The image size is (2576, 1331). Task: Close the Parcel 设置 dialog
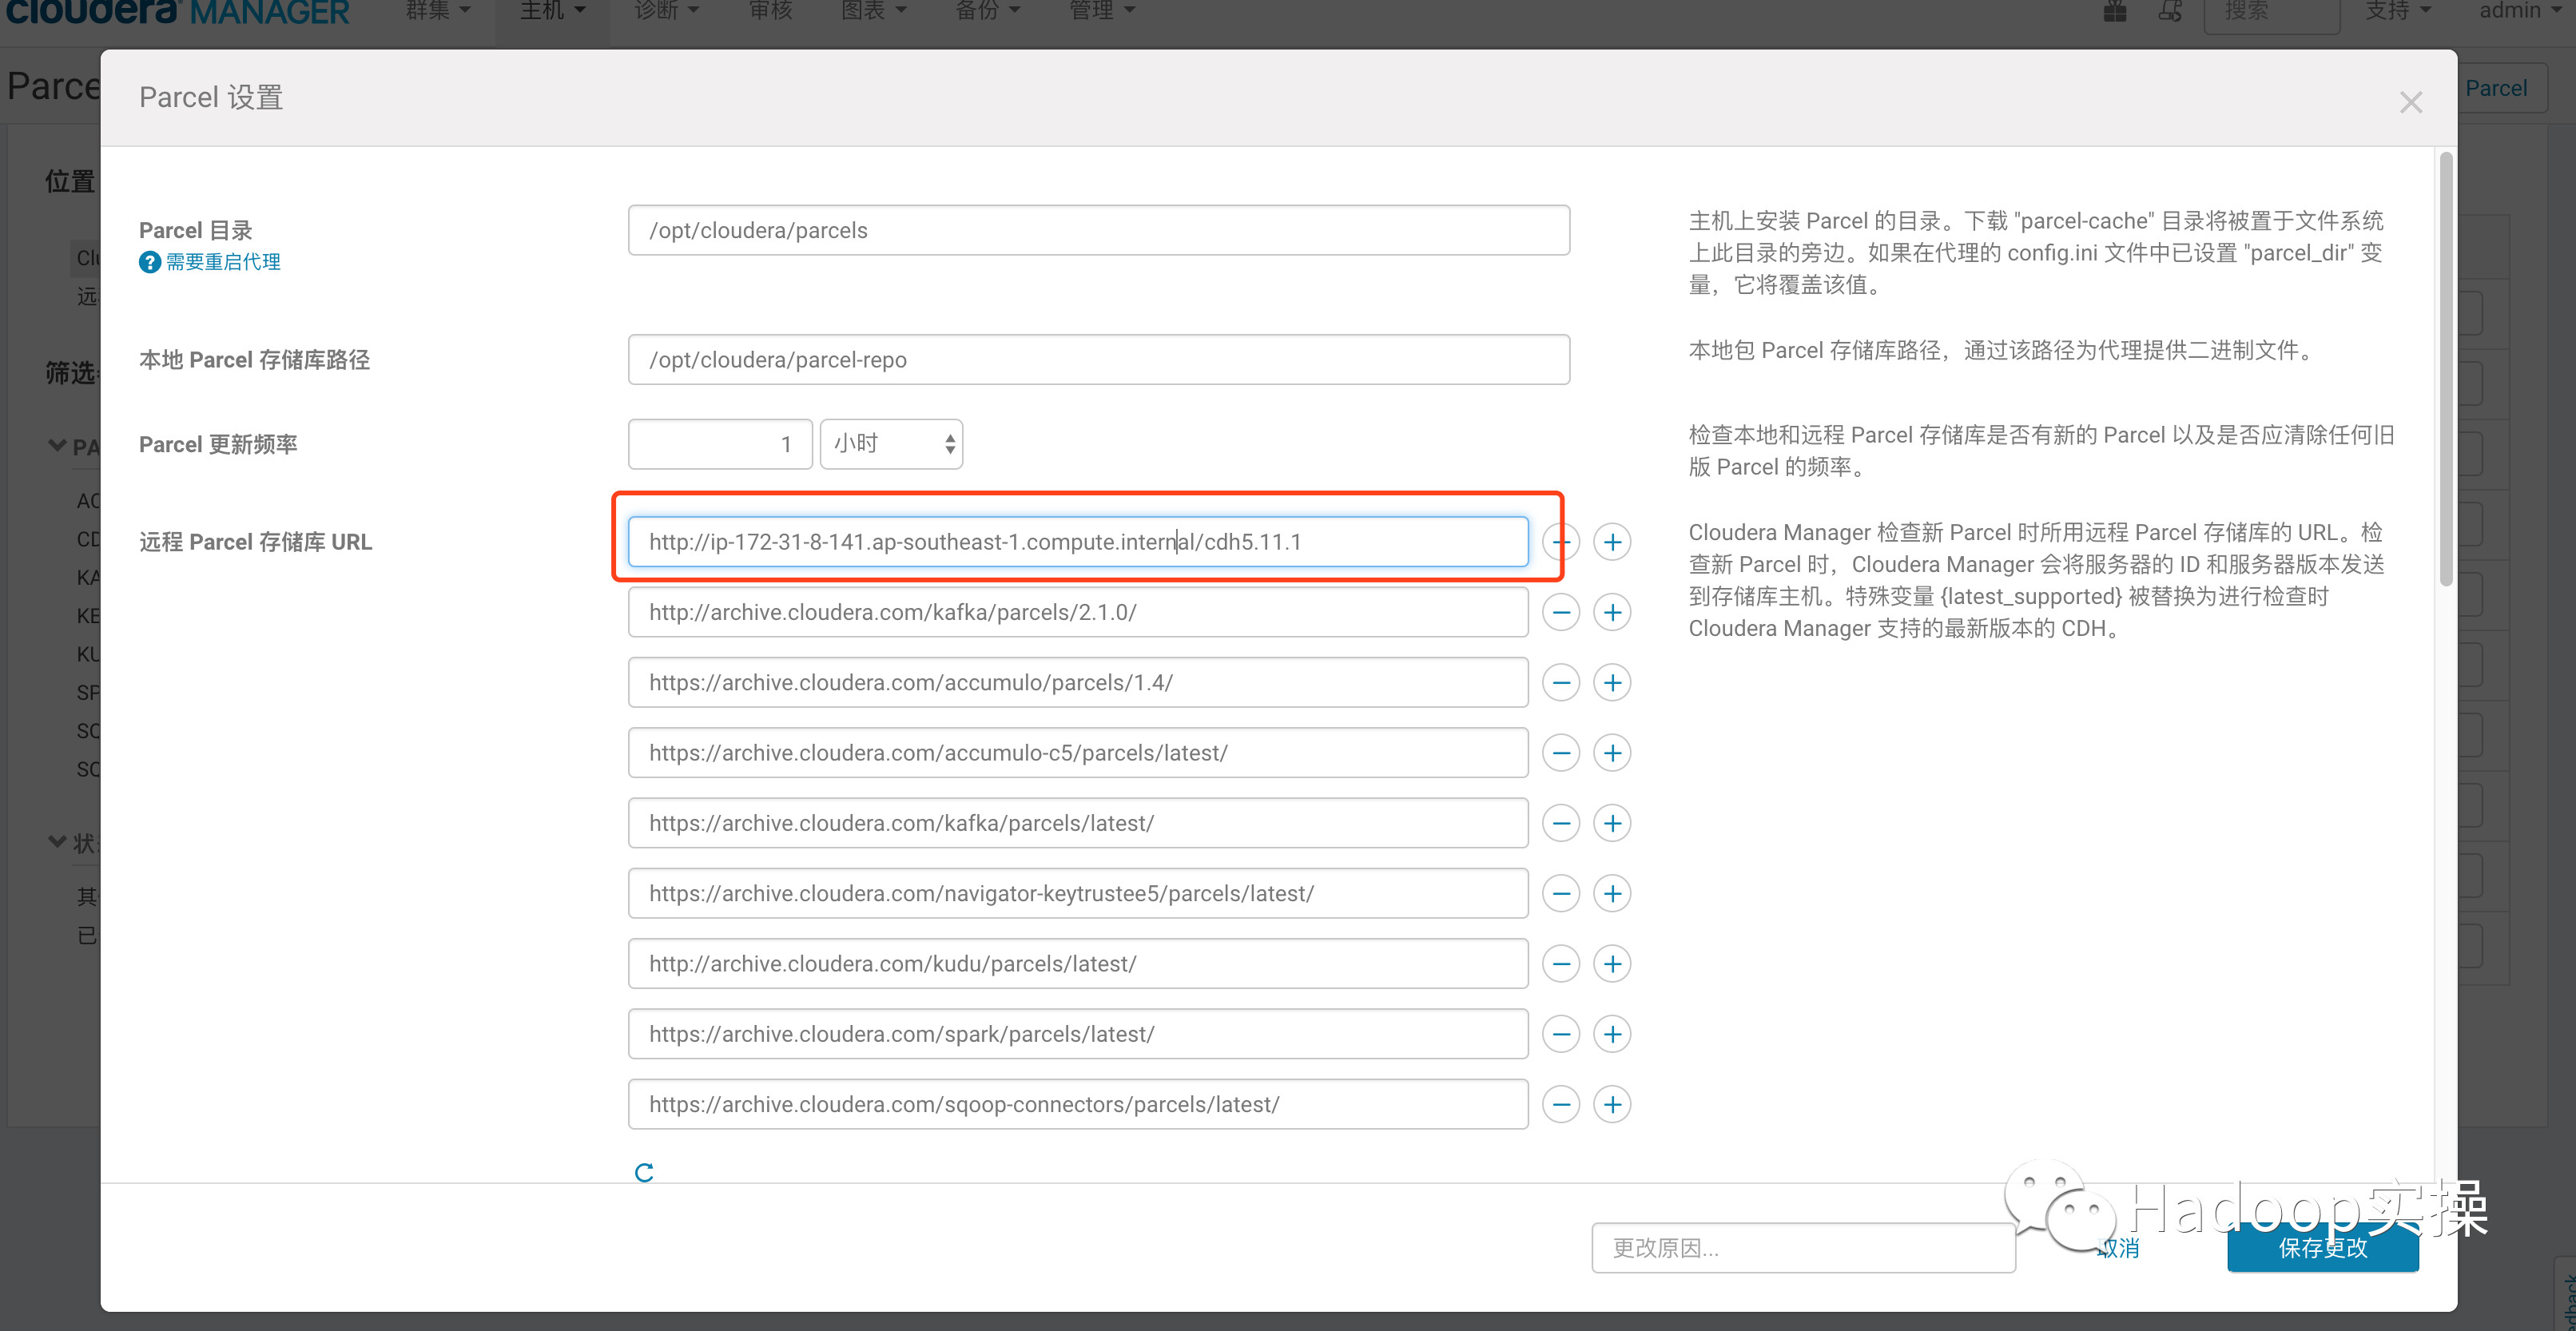pyautogui.click(x=2410, y=102)
